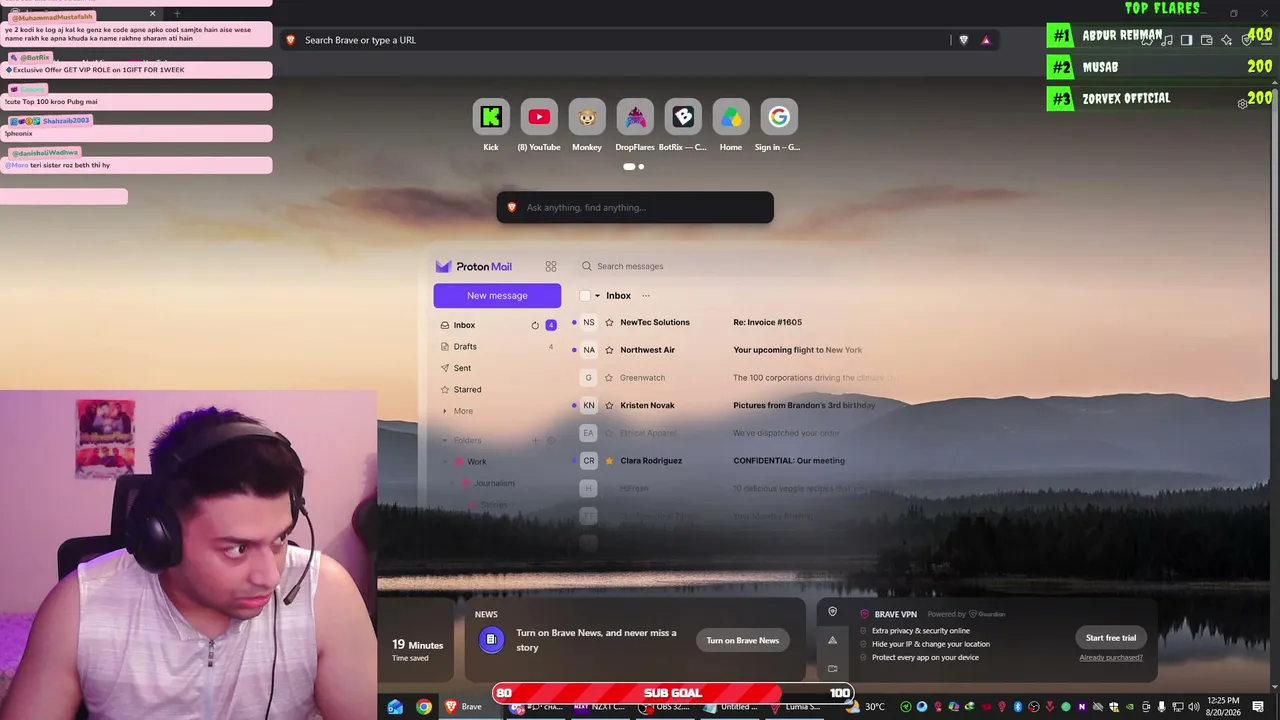
Task: Open the Brave VPN shield toolbar icon
Action: click(x=1247, y=40)
